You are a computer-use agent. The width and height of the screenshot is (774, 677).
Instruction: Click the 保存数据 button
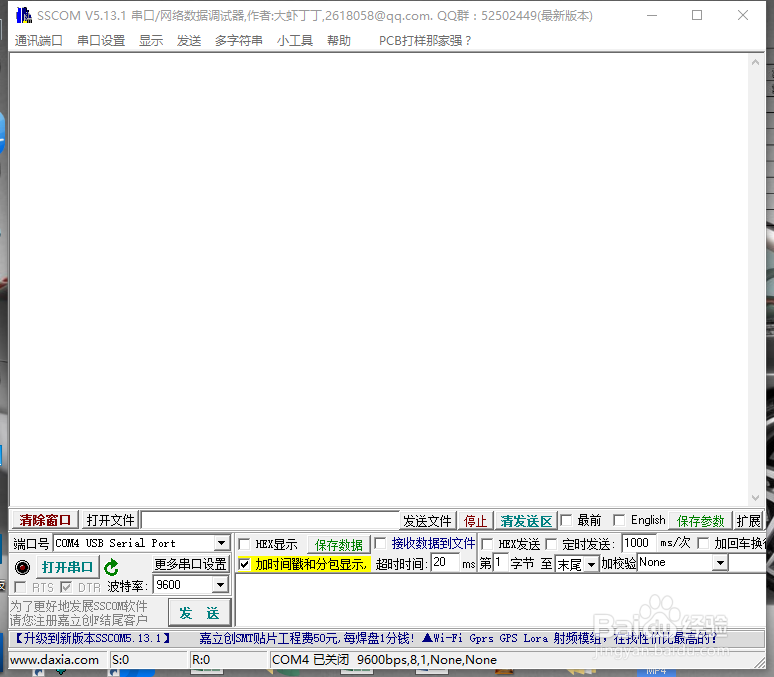pyautogui.click(x=339, y=545)
